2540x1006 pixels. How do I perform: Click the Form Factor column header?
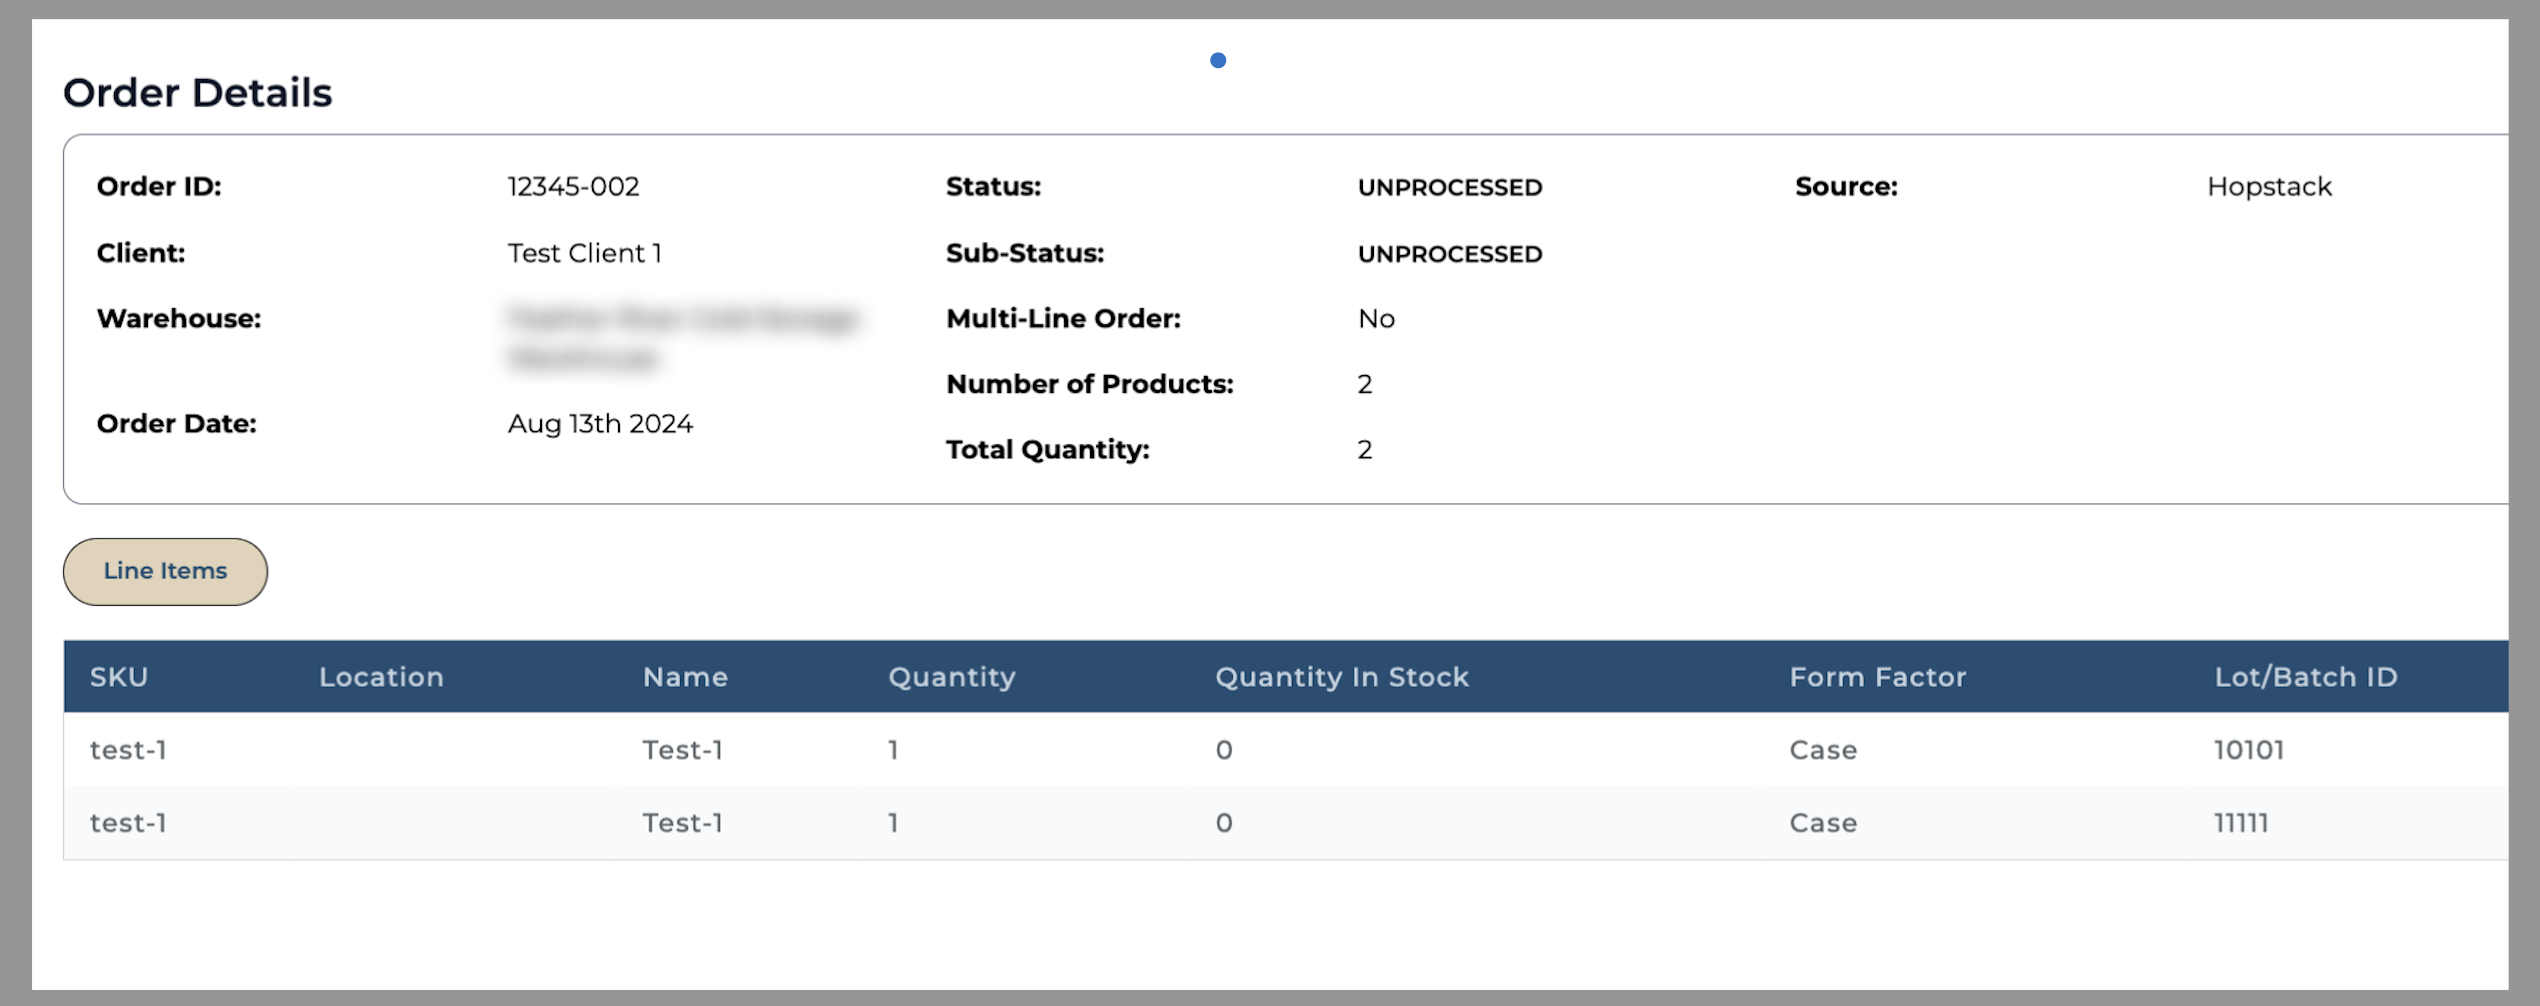coord(1877,677)
